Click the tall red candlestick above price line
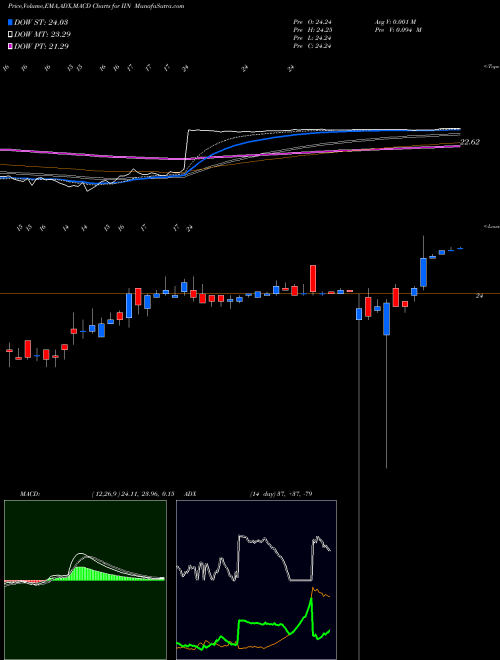 click(313, 278)
